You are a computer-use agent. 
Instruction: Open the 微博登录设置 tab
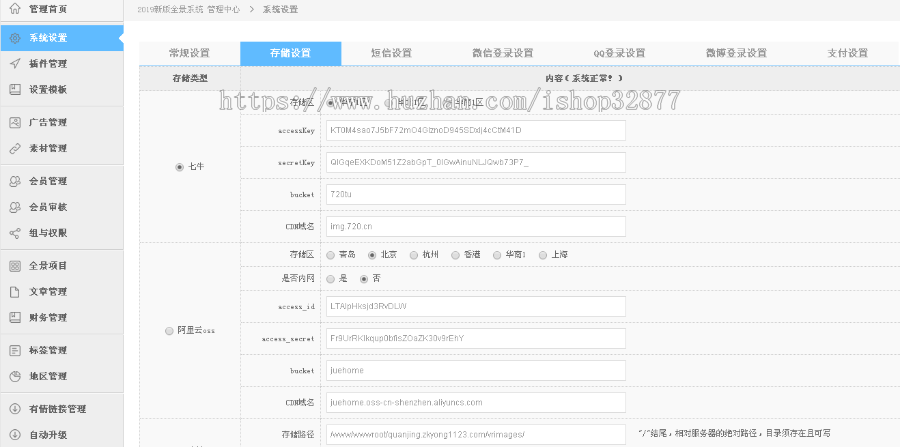click(736, 53)
